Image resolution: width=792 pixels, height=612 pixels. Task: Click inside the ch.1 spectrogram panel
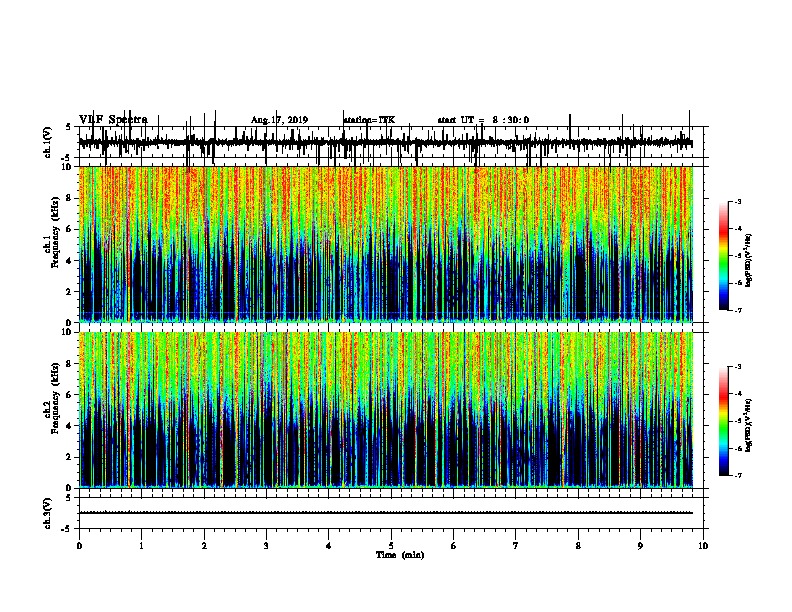[x=386, y=244]
